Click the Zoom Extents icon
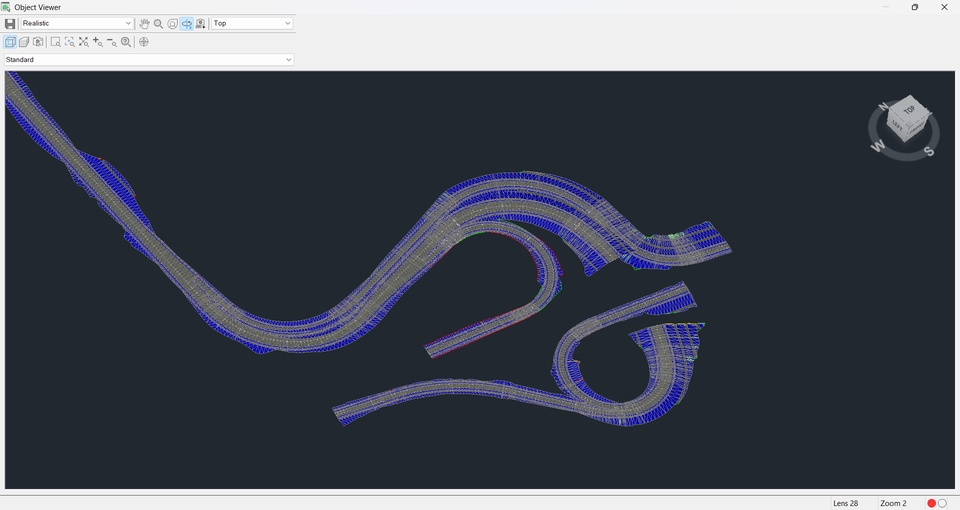960x510 pixels. point(83,42)
